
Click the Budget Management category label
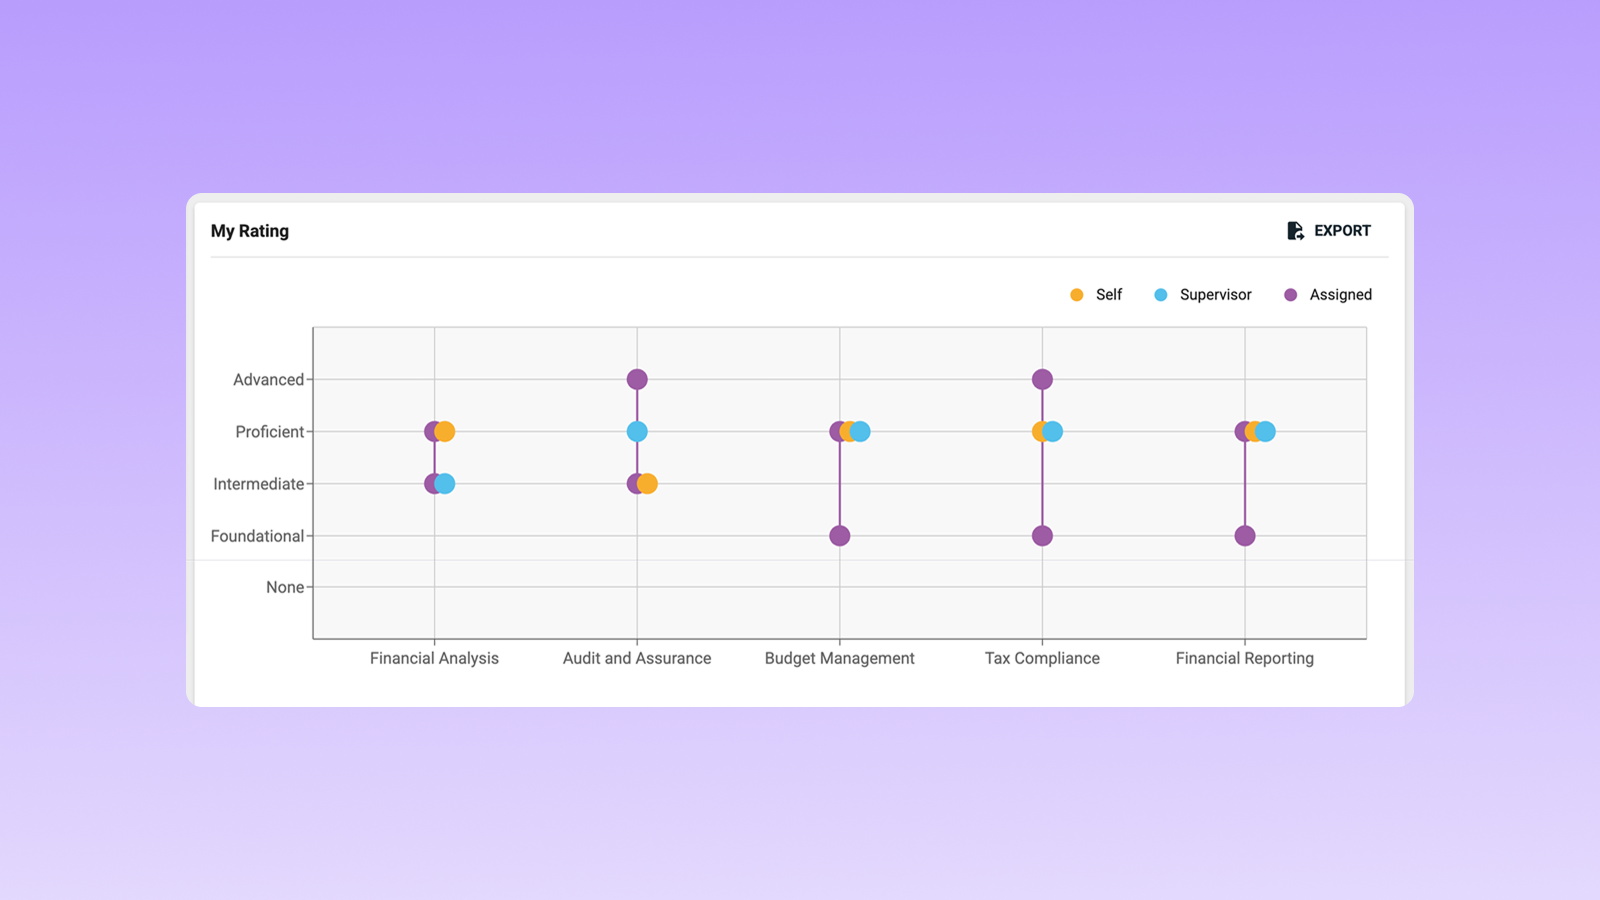[839, 658]
